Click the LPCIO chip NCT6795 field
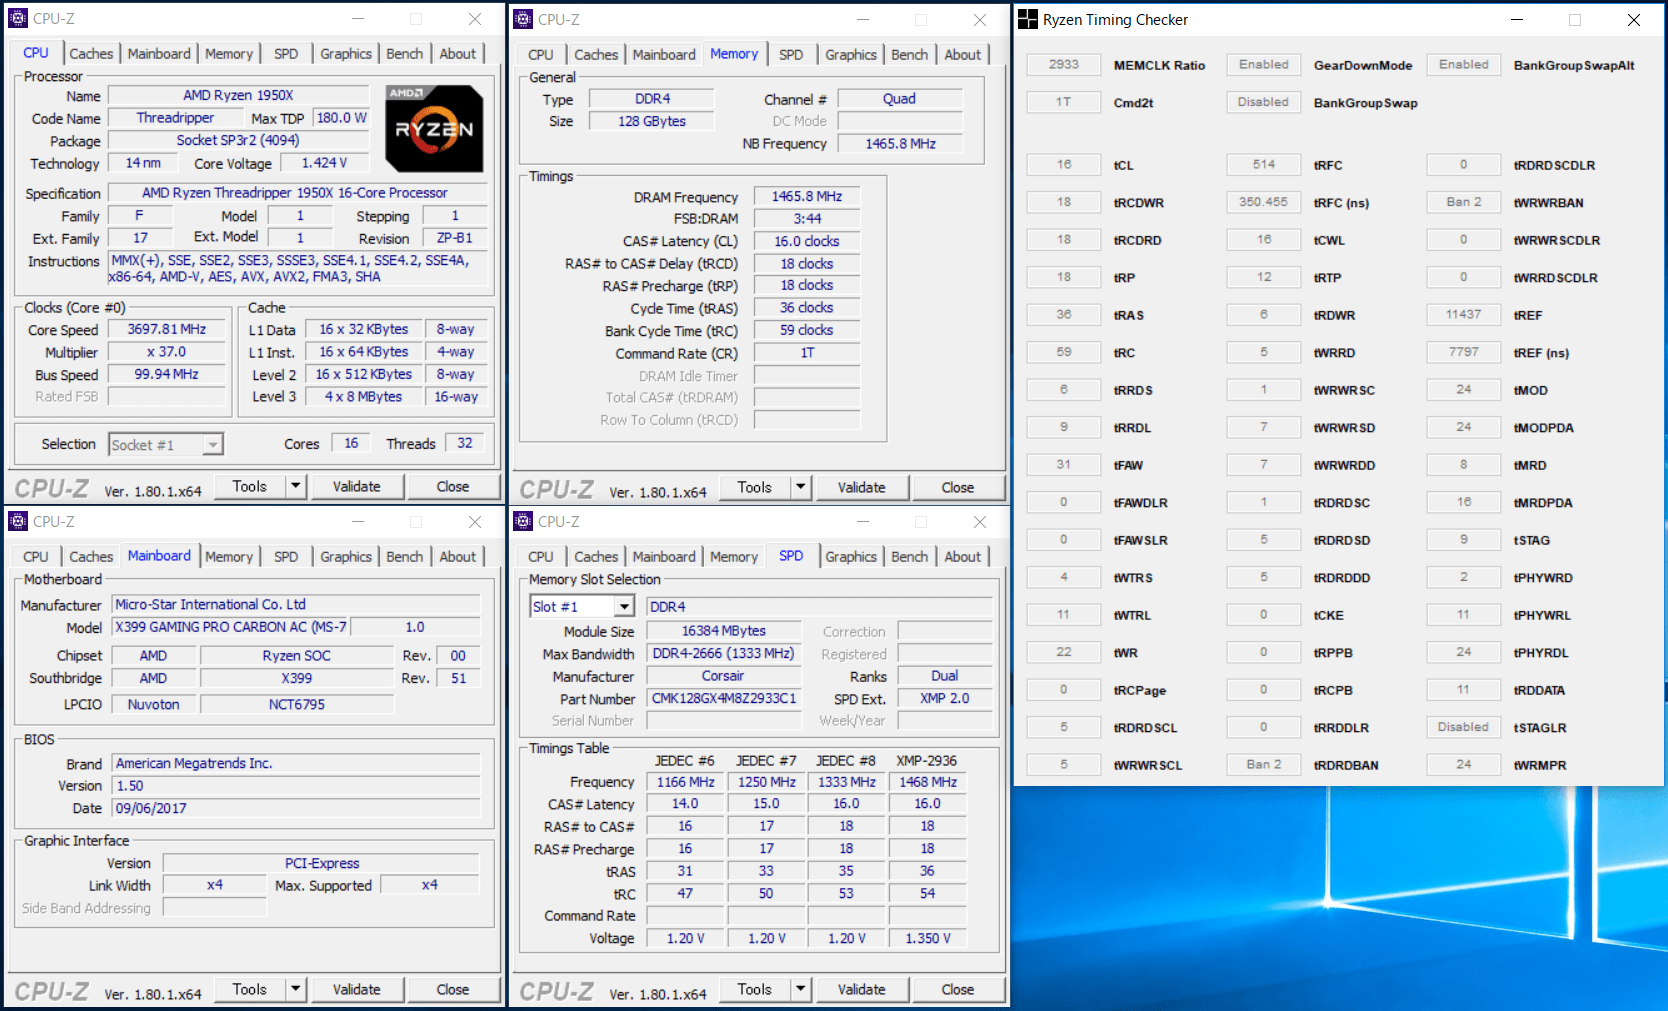This screenshot has width=1668, height=1011. pos(297,704)
